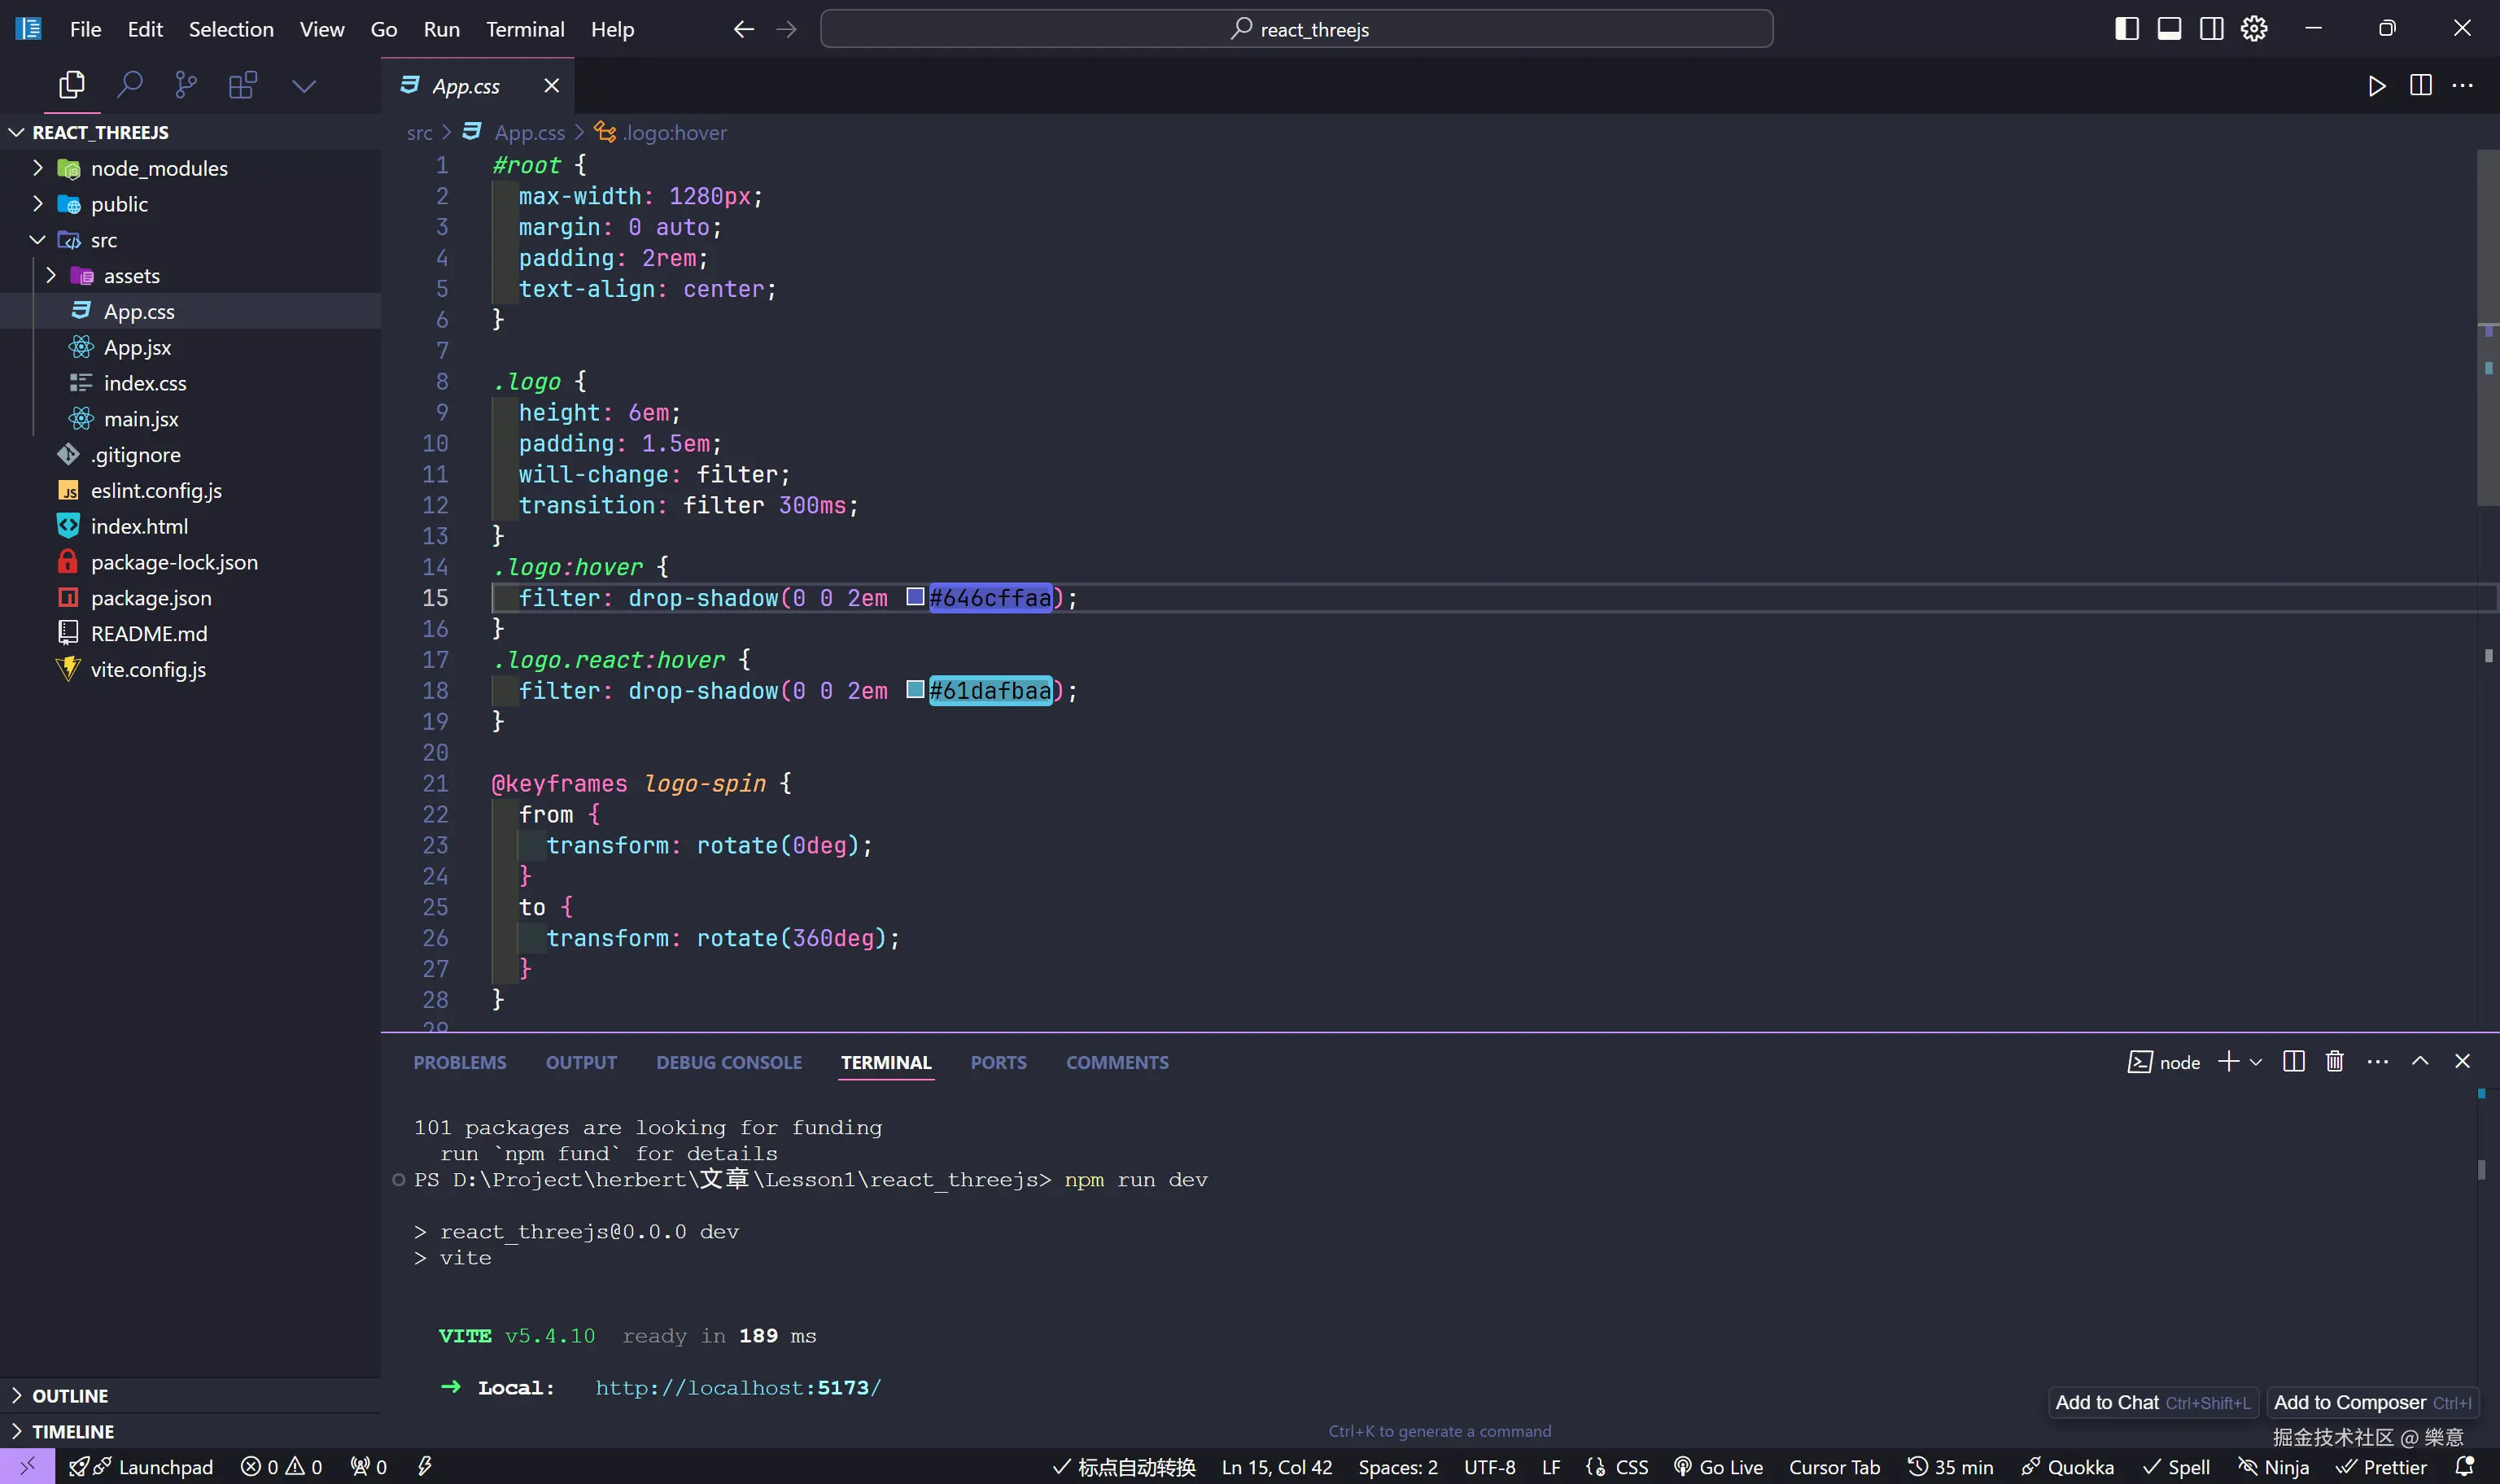
Task: Switch to the DEBUG CONSOLE tab
Action: pos(729,1062)
